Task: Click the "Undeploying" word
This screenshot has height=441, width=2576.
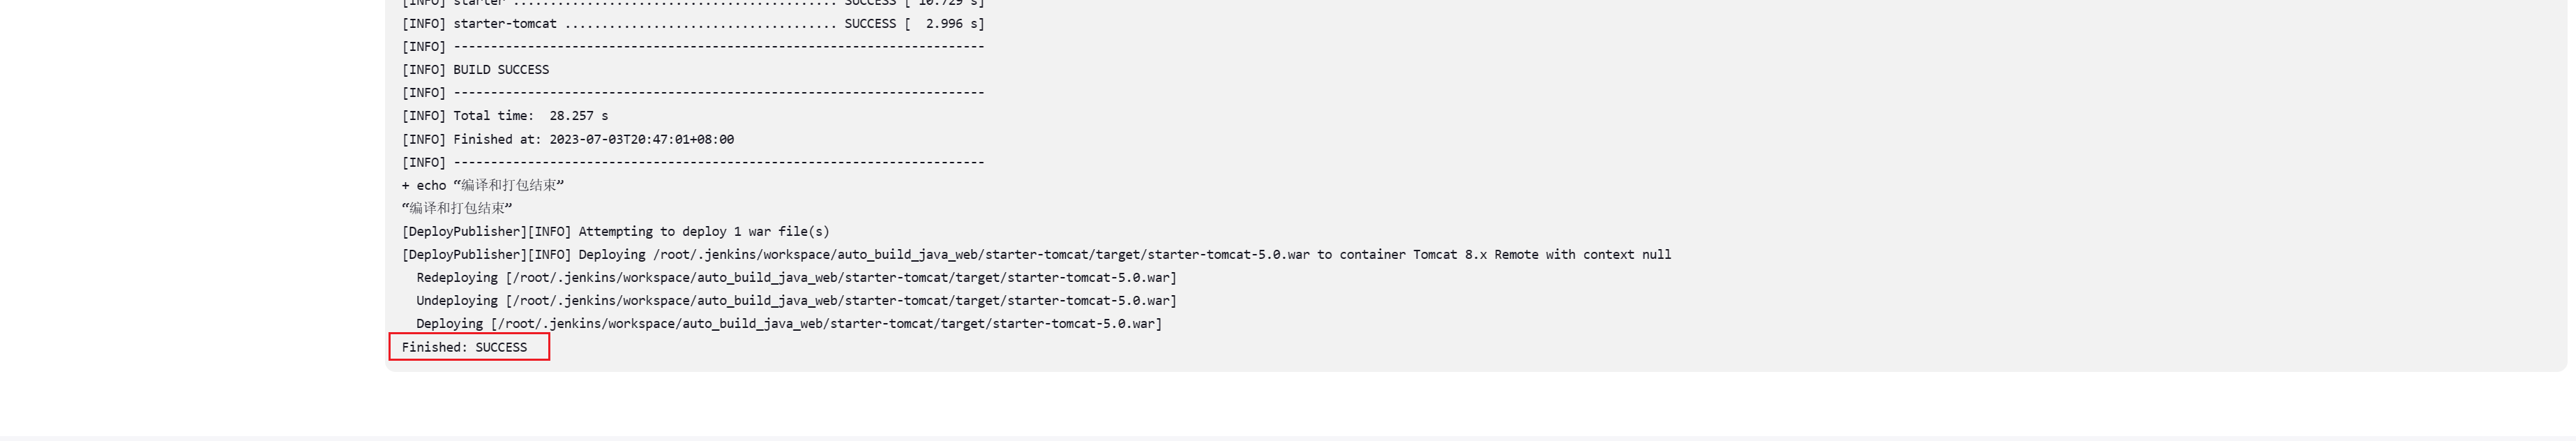Action: tap(457, 301)
